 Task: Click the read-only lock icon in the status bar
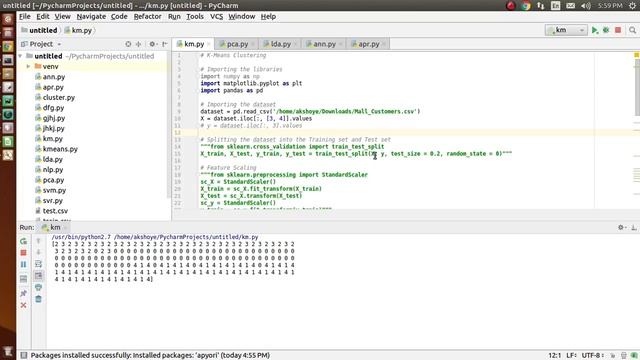pyautogui.click(x=613, y=356)
